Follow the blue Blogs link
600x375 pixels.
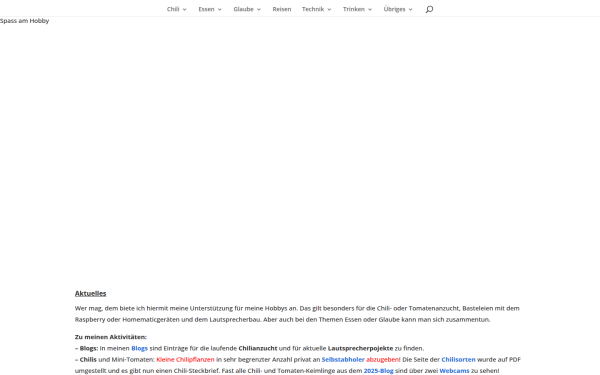139,348
